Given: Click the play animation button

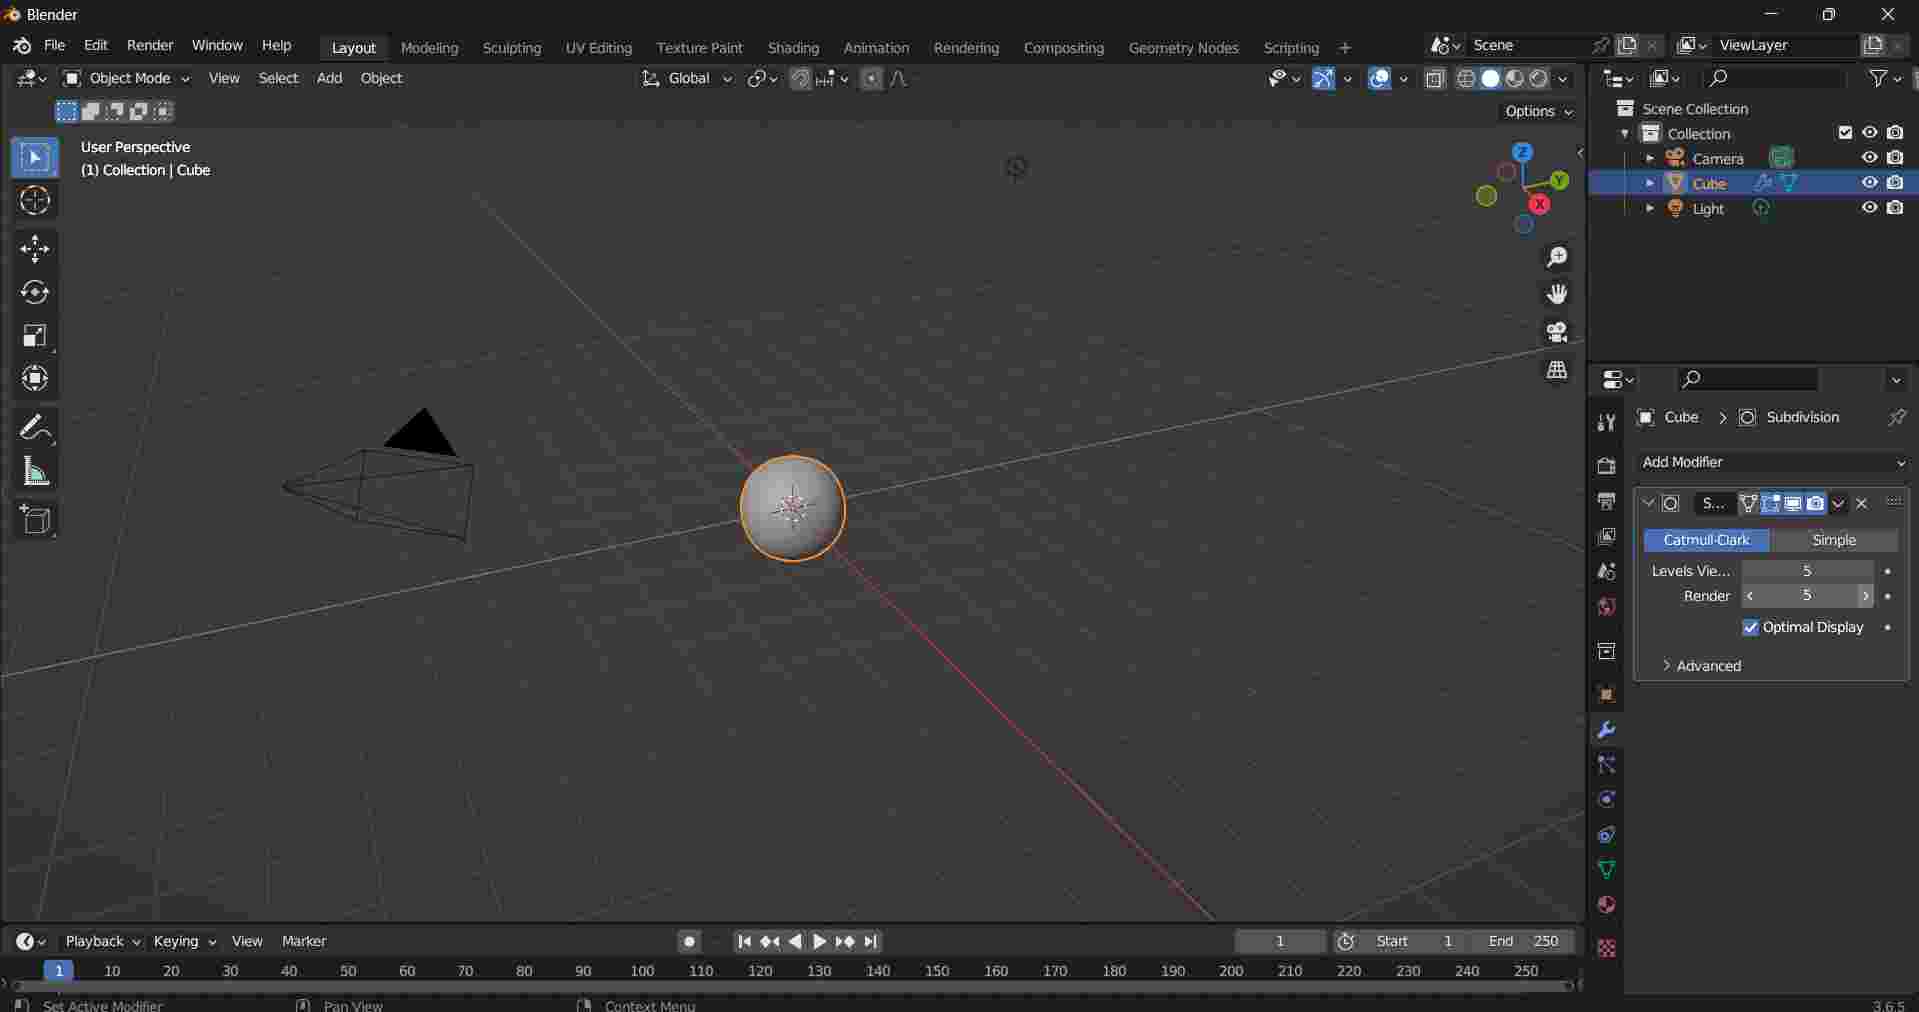Looking at the screenshot, I should (819, 941).
